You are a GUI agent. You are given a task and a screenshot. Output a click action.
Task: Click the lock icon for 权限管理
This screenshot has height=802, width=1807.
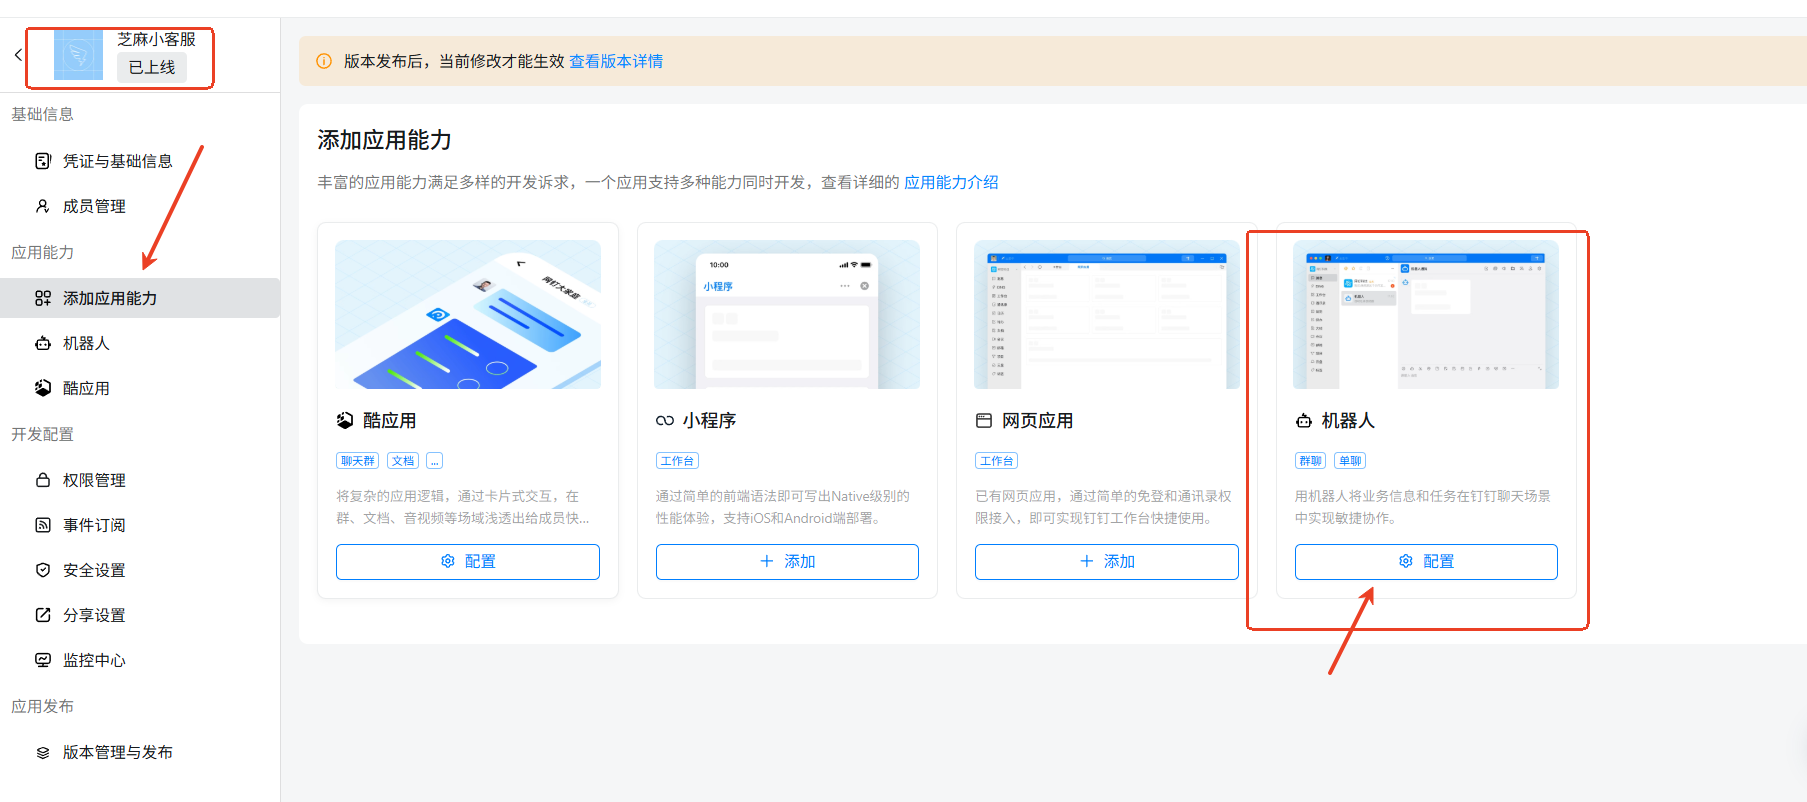(43, 480)
